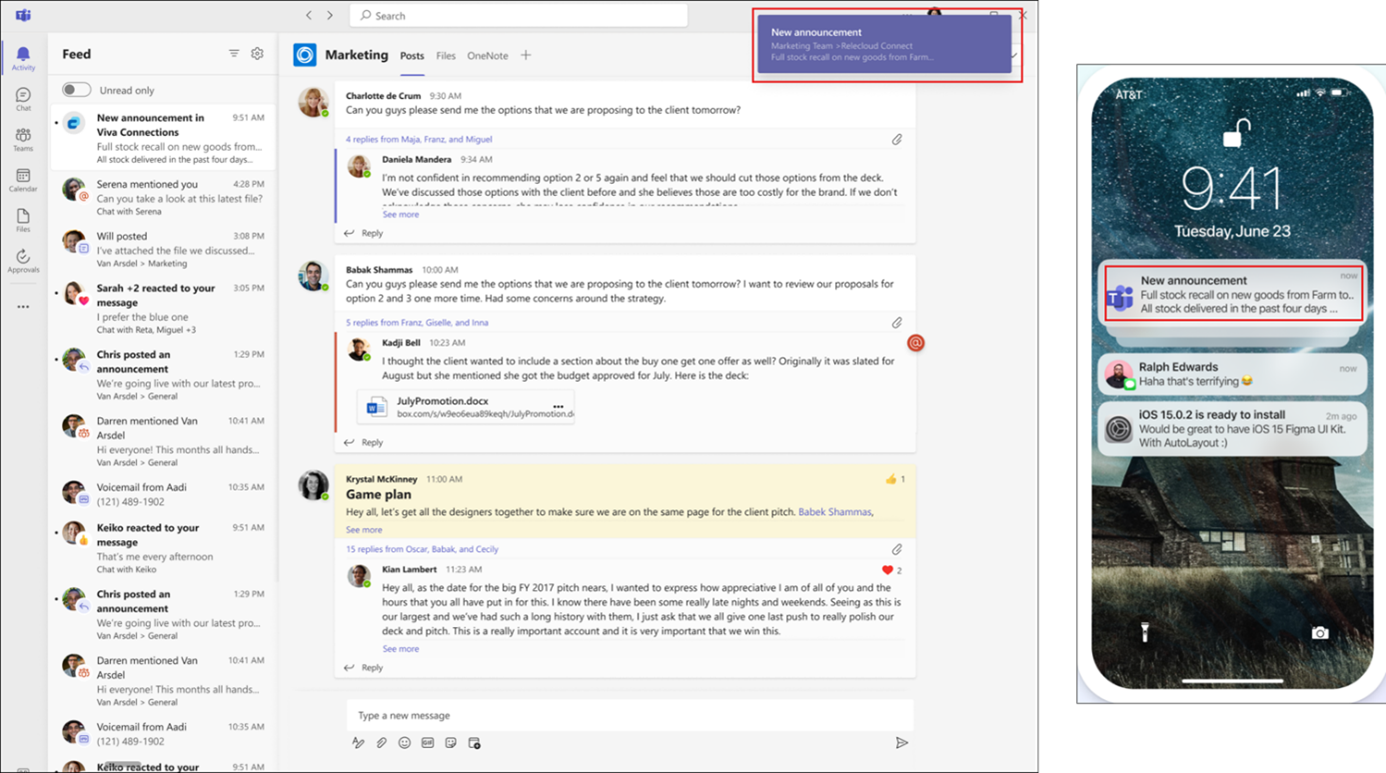
Task: Tap New announcement notification on phone
Action: pos(1232,294)
